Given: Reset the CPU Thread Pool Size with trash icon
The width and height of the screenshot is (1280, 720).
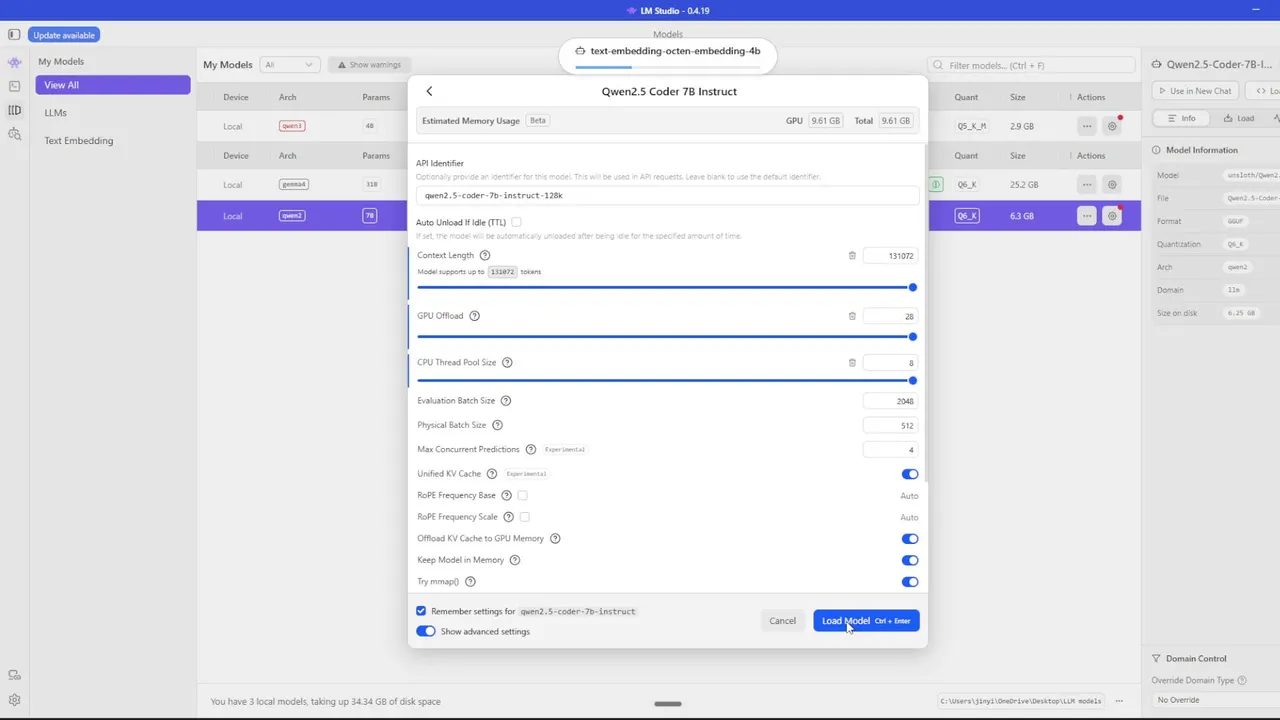Looking at the screenshot, I should [x=852, y=363].
